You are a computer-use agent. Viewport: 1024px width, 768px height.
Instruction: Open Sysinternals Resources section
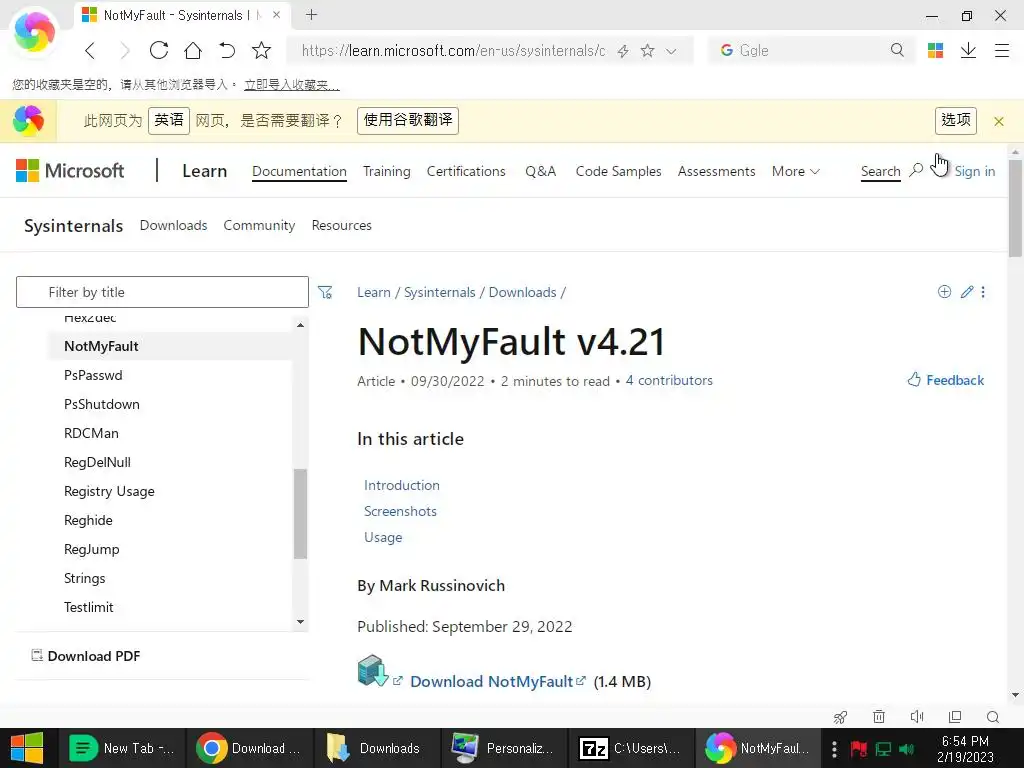click(x=342, y=225)
